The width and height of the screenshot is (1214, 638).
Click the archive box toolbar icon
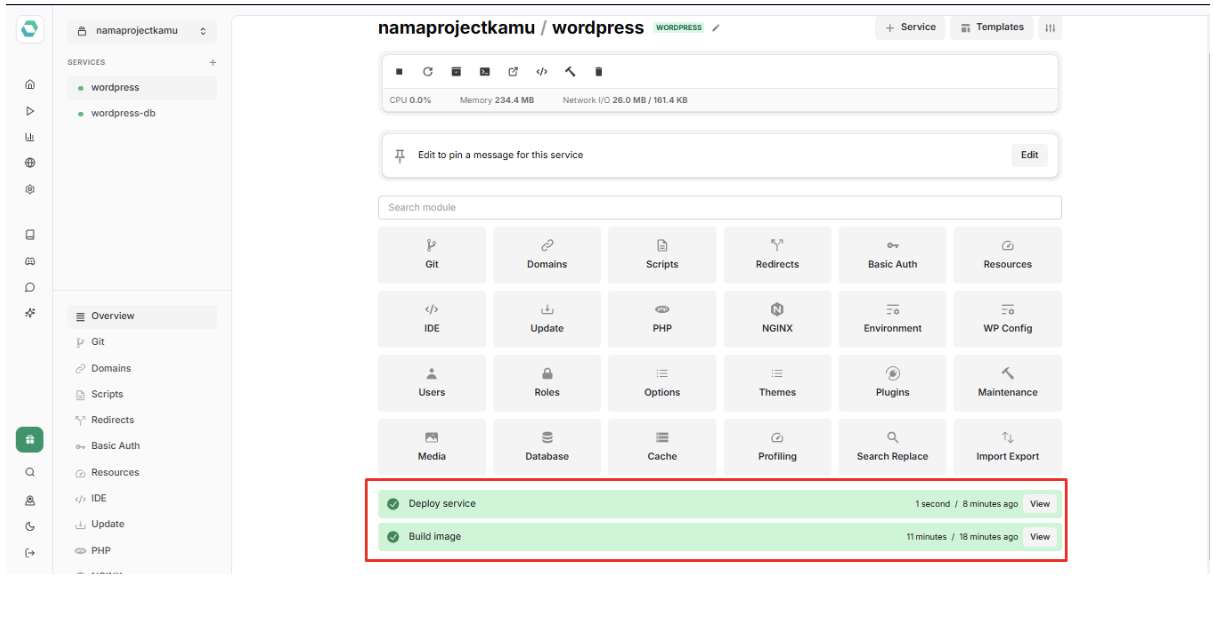(456, 72)
